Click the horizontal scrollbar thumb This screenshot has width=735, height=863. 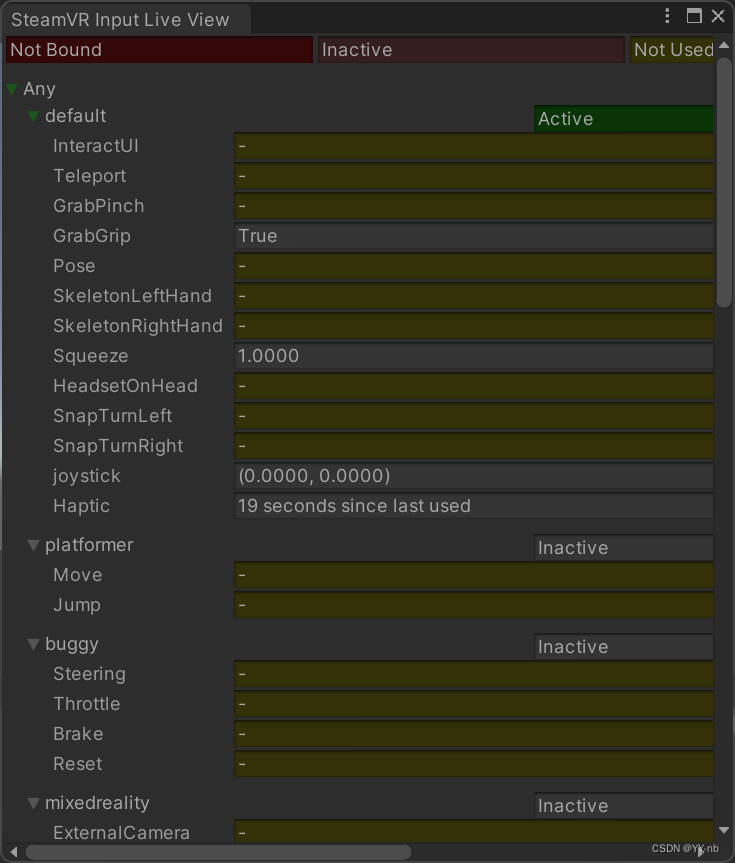[x=219, y=852]
